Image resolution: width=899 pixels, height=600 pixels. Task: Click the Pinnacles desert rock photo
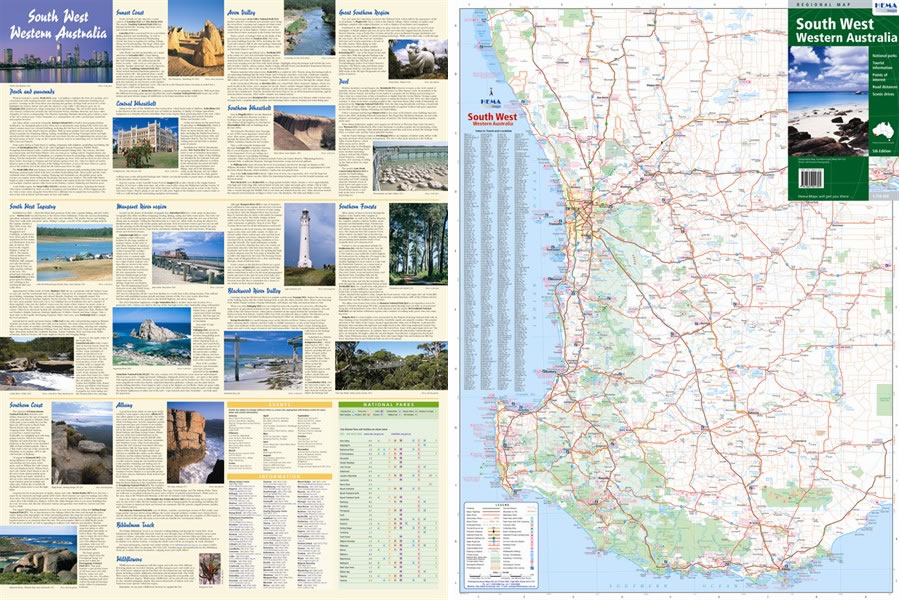pyautogui.click(x=196, y=39)
